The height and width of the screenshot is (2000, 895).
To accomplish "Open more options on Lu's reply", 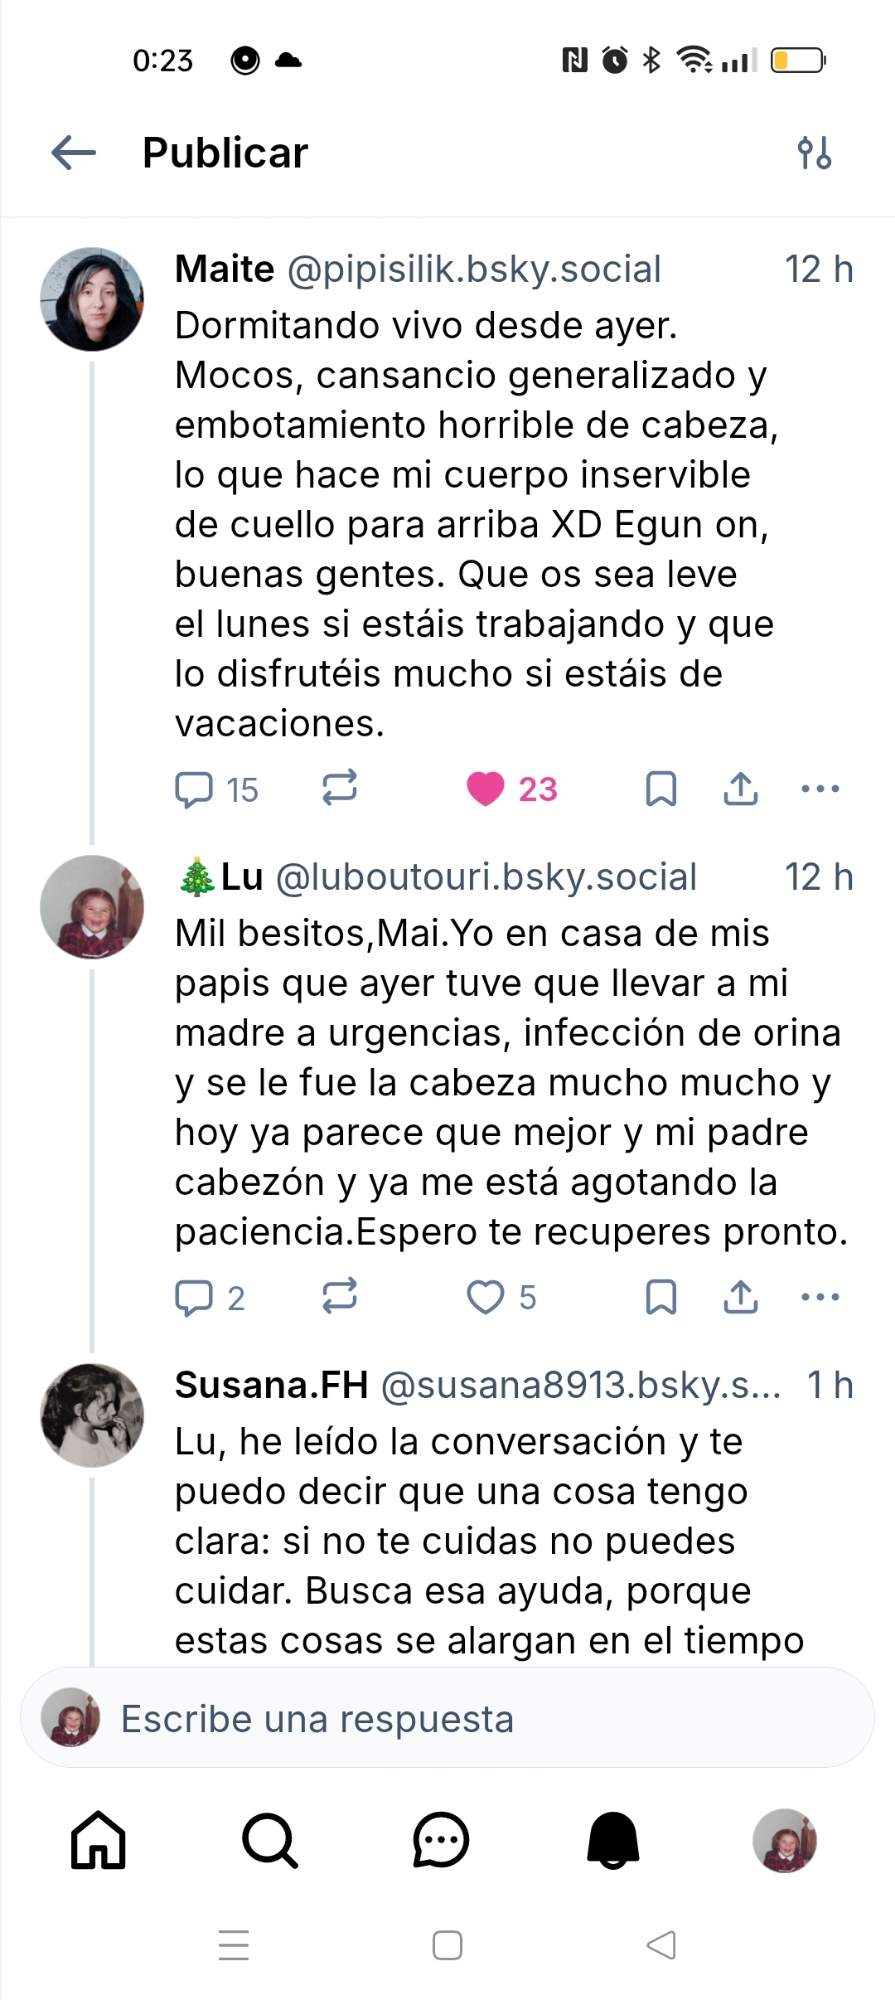I will point(820,1297).
